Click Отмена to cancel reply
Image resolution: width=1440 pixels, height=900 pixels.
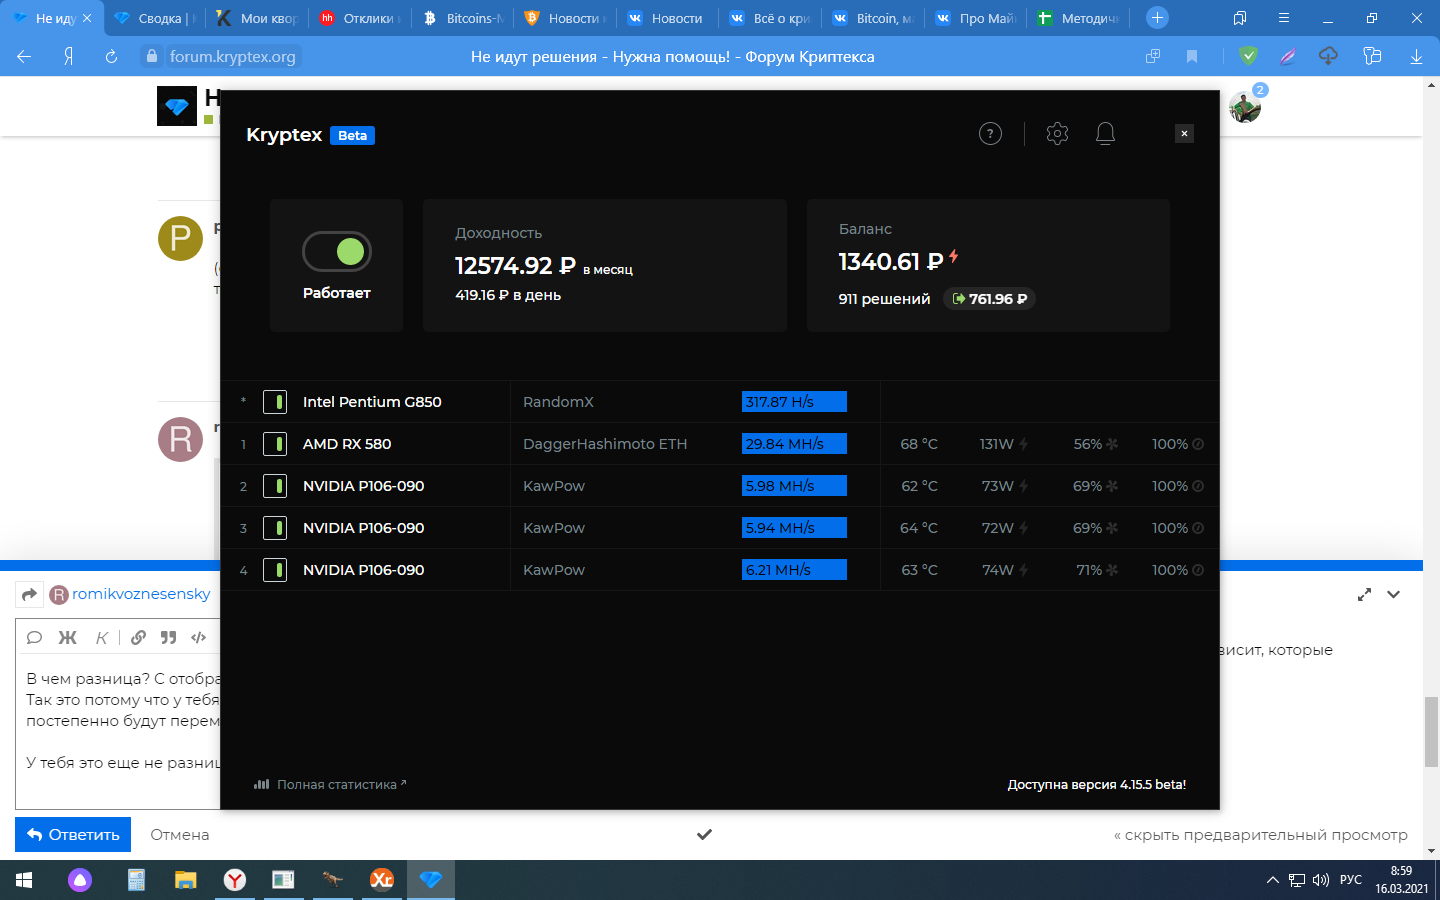[180, 835]
